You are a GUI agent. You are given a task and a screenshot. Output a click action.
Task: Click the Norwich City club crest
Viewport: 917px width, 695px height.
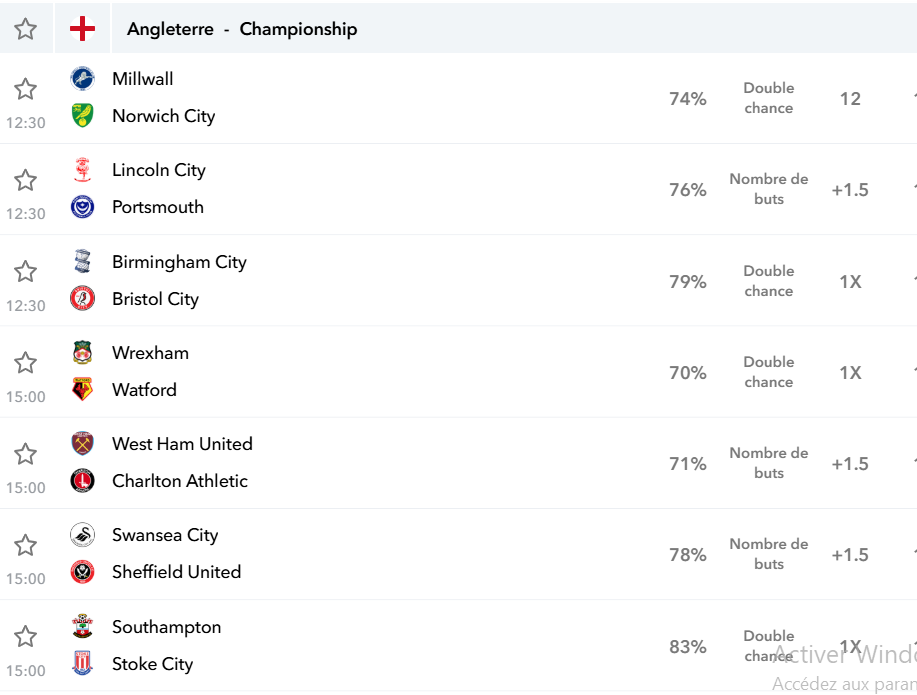click(x=82, y=115)
